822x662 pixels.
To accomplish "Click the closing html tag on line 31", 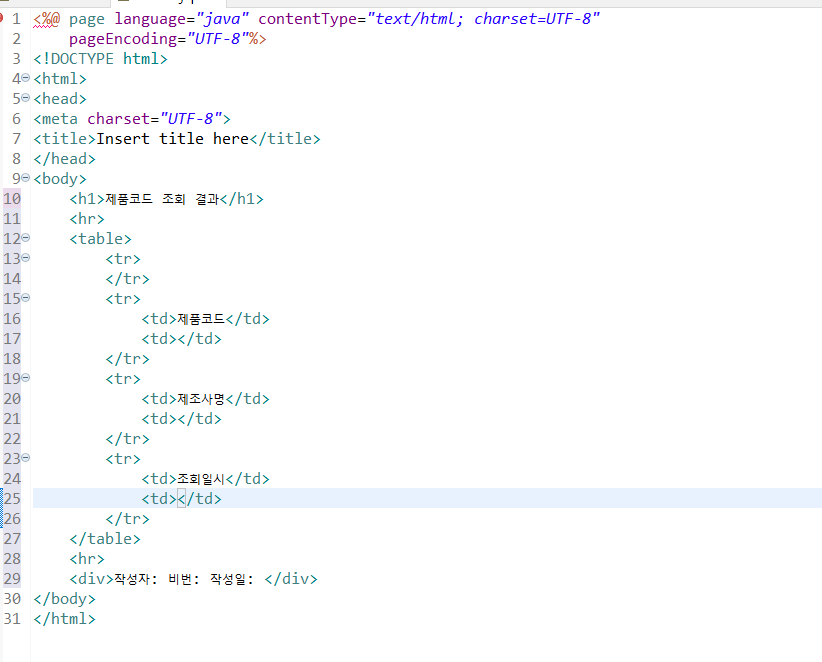I will click(x=64, y=619).
